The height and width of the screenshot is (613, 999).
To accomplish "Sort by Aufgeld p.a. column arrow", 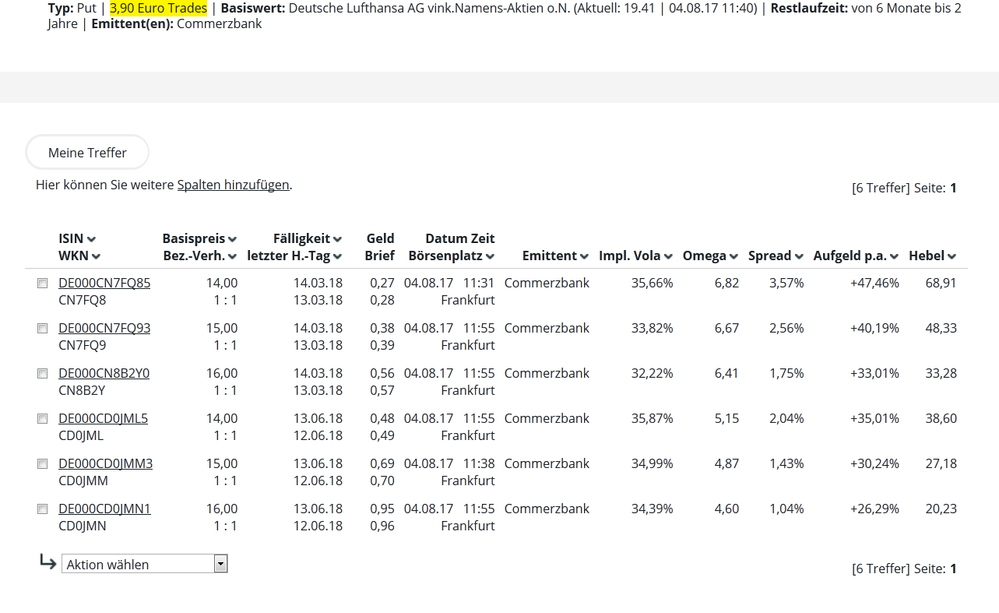I will (x=894, y=257).
